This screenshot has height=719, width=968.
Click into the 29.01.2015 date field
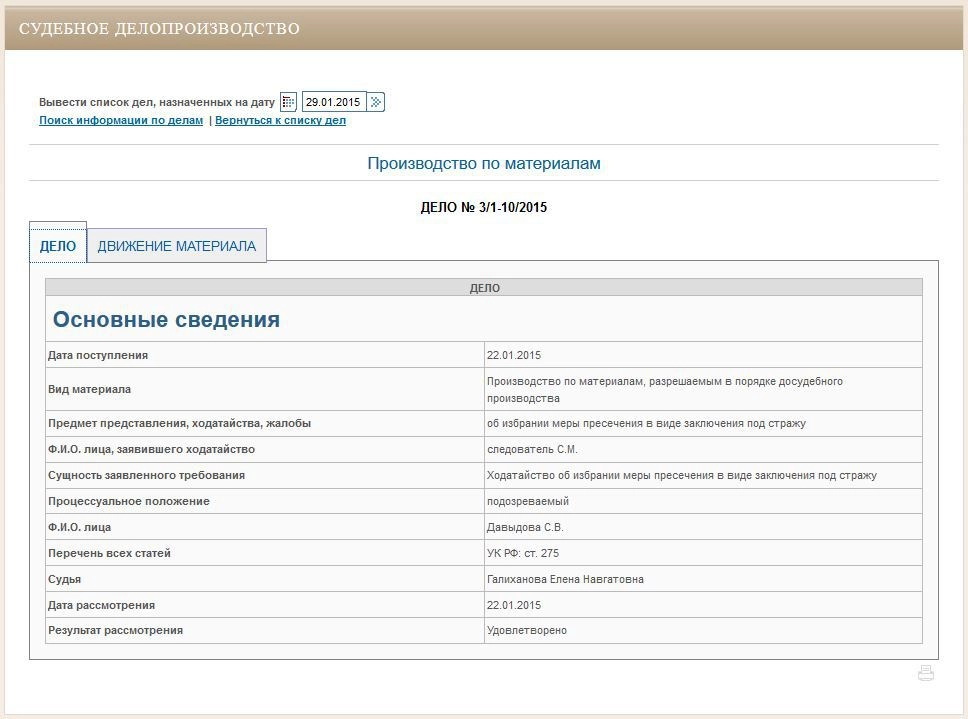[333, 102]
